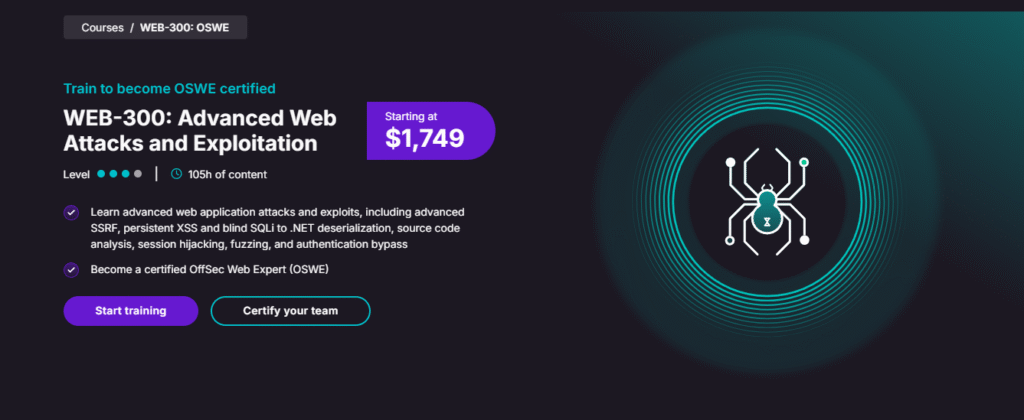Click the green dot on the spider's leg
The image size is (1024, 420).
click(804, 161)
